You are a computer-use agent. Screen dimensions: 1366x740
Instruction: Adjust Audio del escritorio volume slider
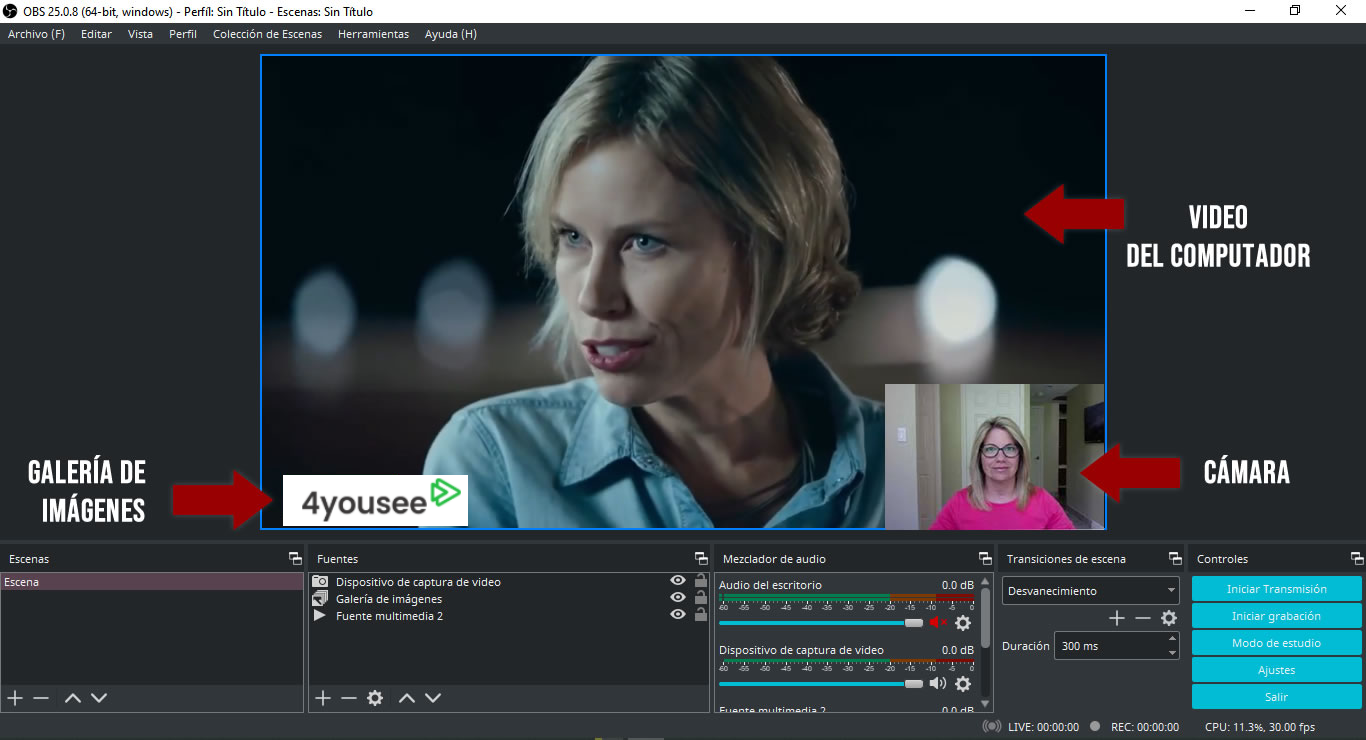(x=821, y=623)
